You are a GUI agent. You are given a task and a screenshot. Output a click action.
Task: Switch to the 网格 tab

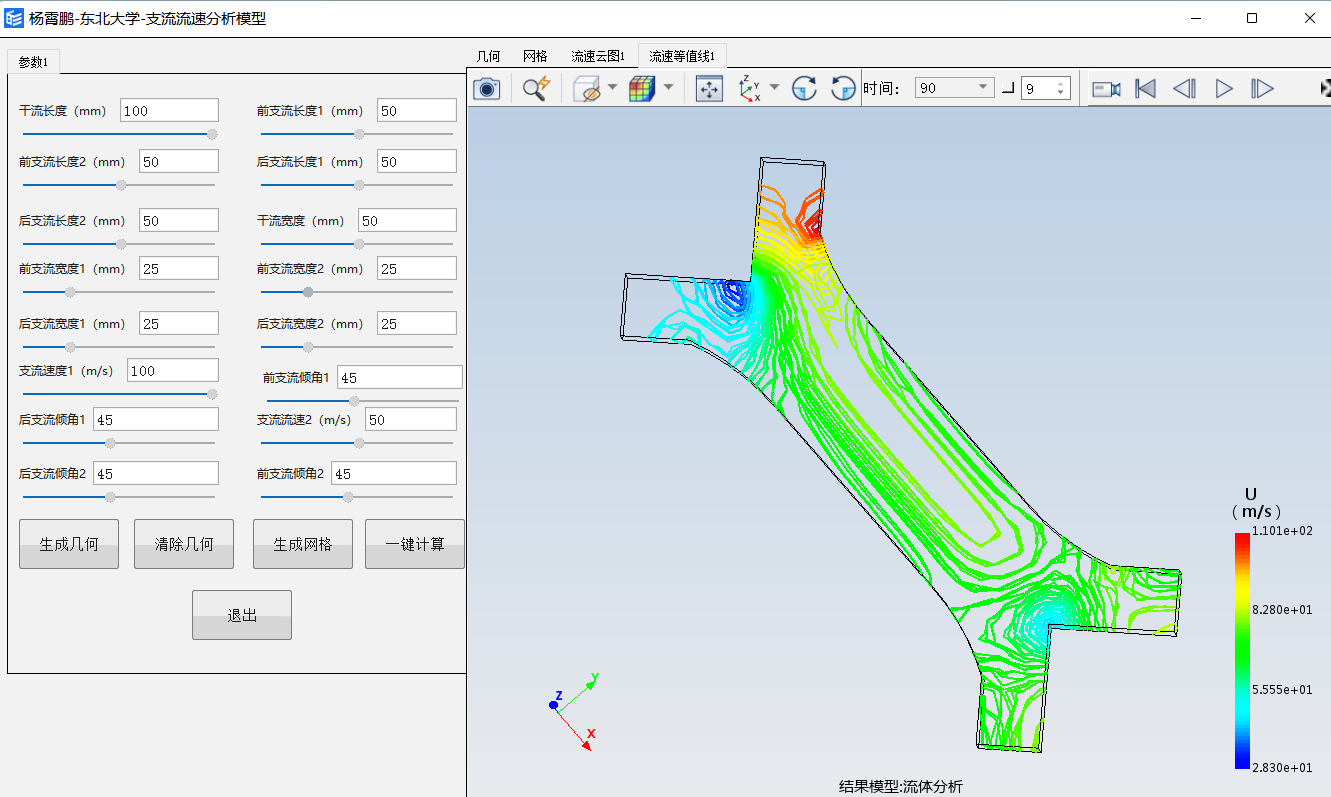pos(536,56)
